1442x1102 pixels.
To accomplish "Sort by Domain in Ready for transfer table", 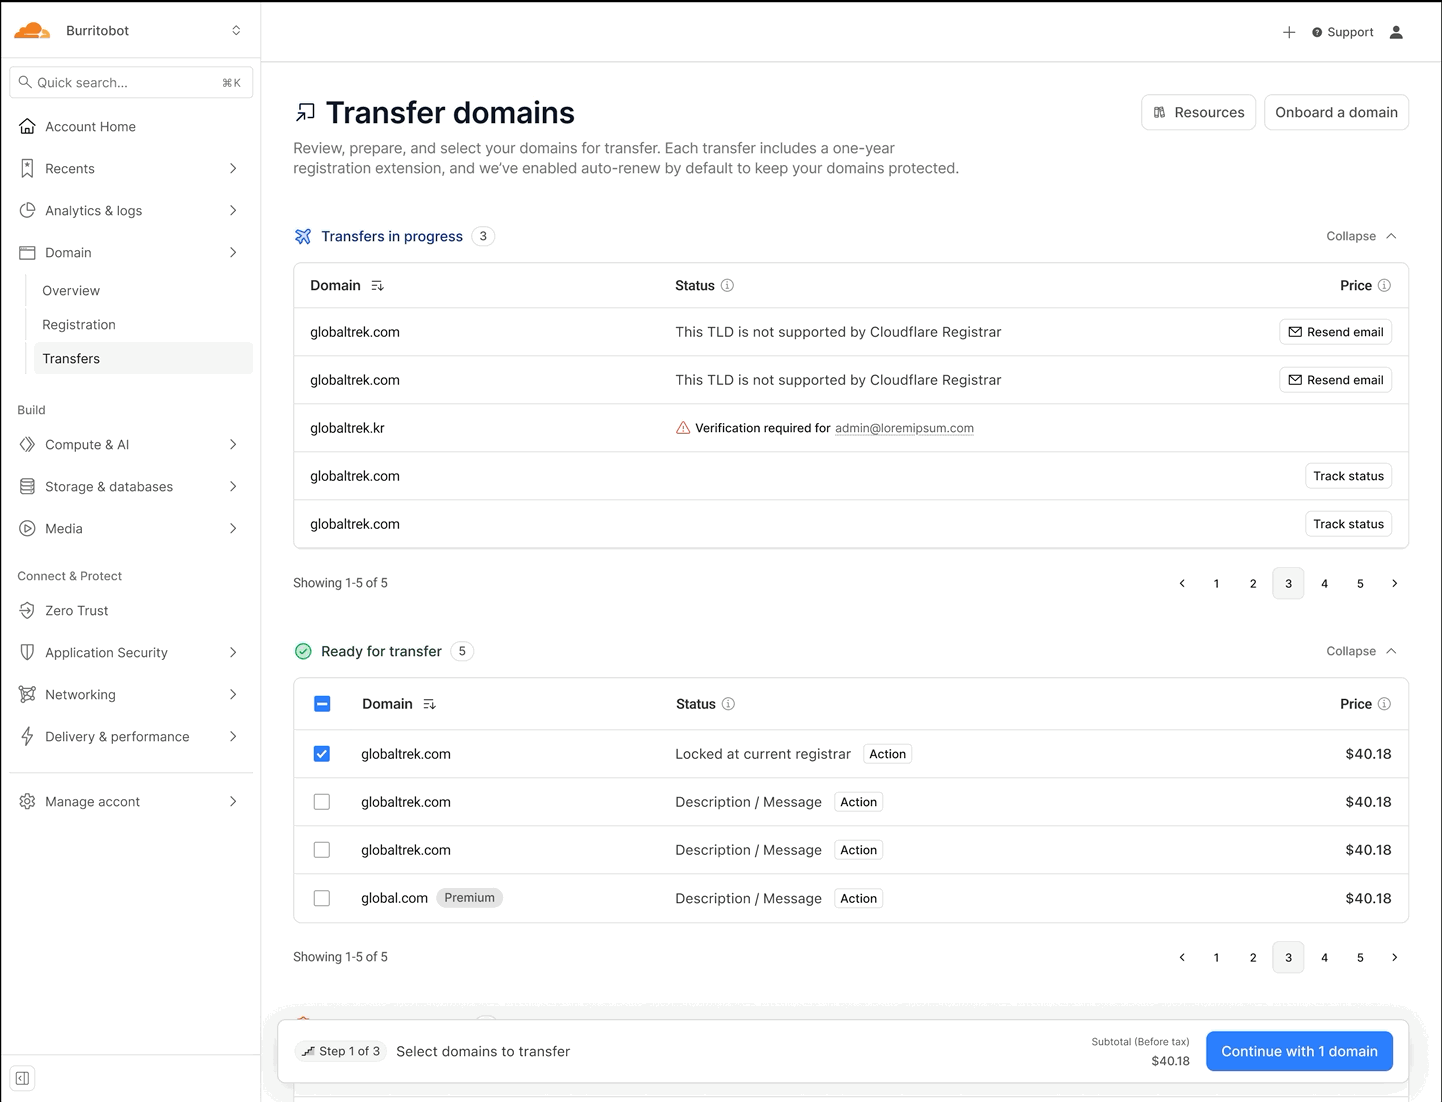I will [x=429, y=704].
